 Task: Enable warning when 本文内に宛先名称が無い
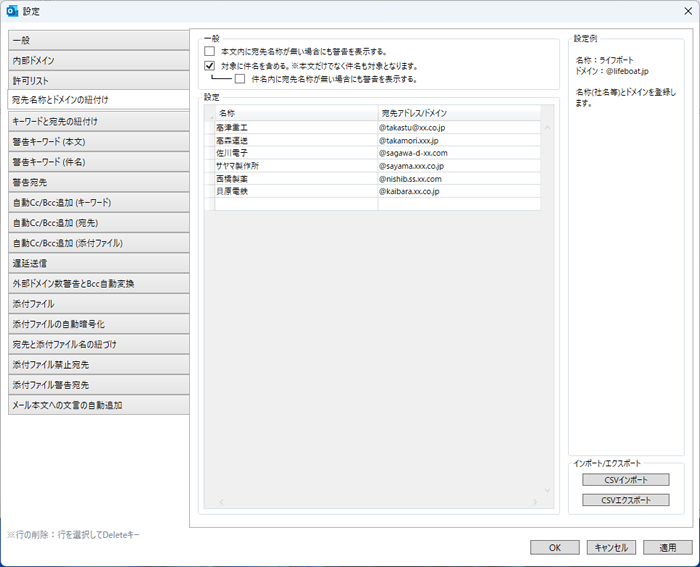click(x=209, y=51)
